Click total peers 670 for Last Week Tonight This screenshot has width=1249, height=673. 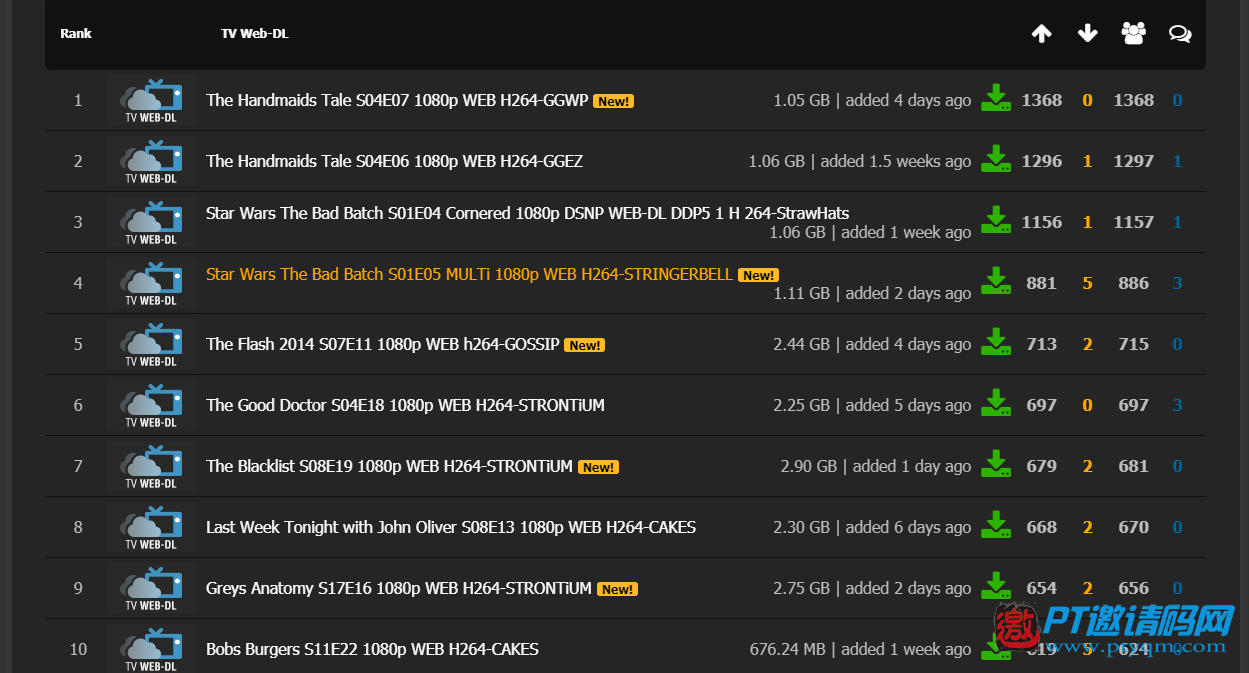(x=1133, y=527)
